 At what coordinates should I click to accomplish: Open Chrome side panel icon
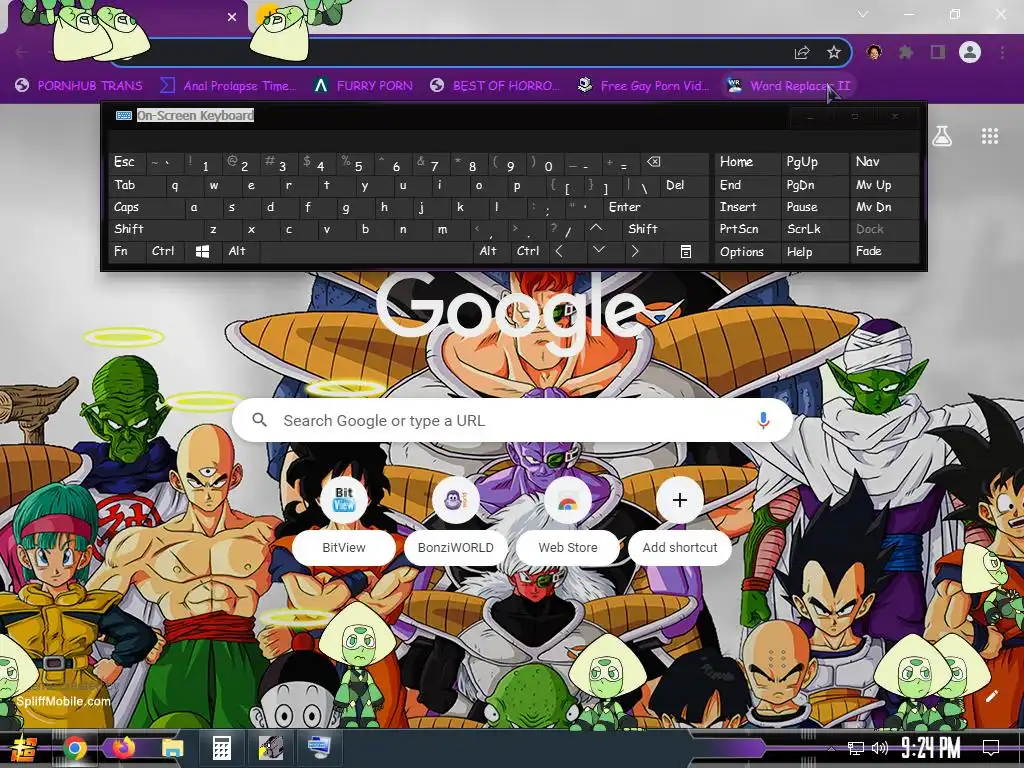pyautogui.click(x=938, y=52)
